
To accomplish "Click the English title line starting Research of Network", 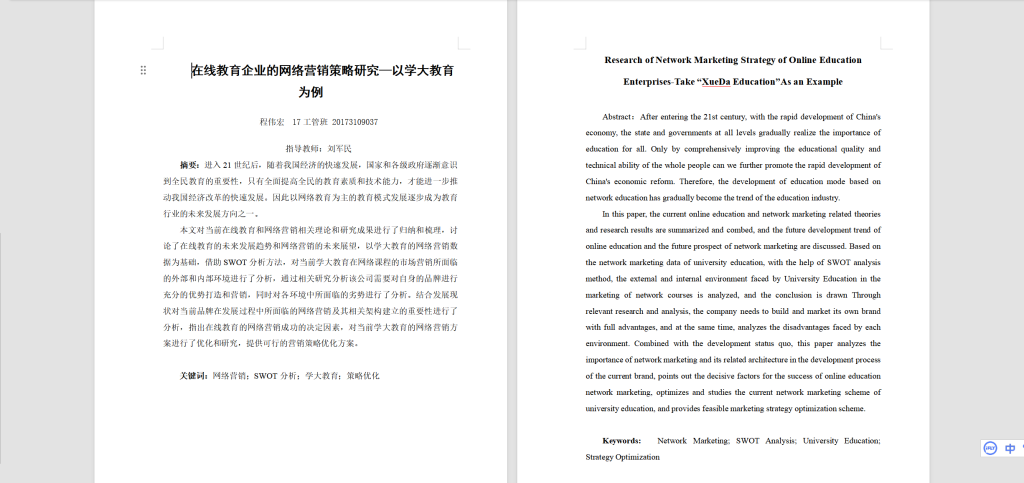I will pyautogui.click(x=733, y=60).
